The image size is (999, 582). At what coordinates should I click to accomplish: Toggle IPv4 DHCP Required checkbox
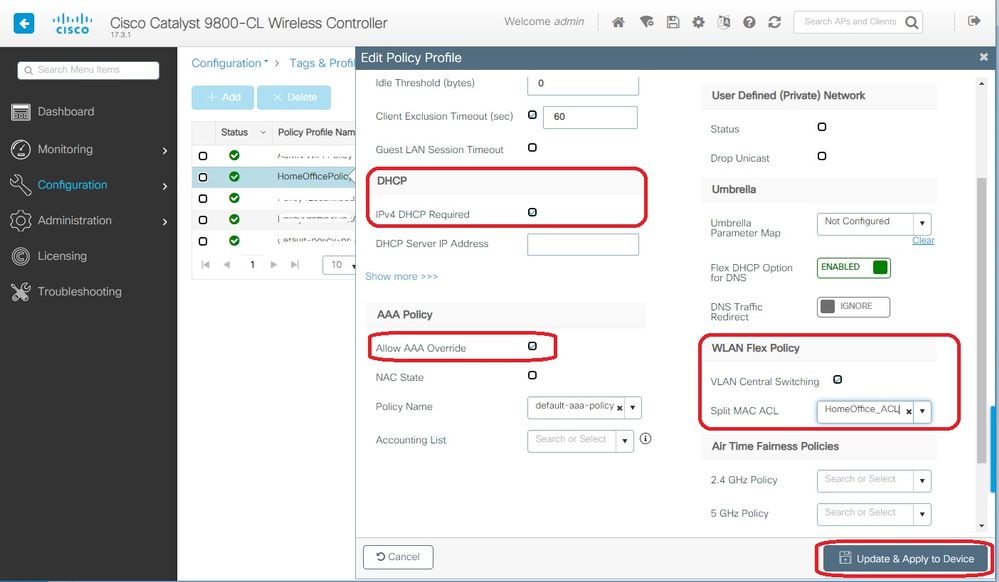(x=532, y=212)
